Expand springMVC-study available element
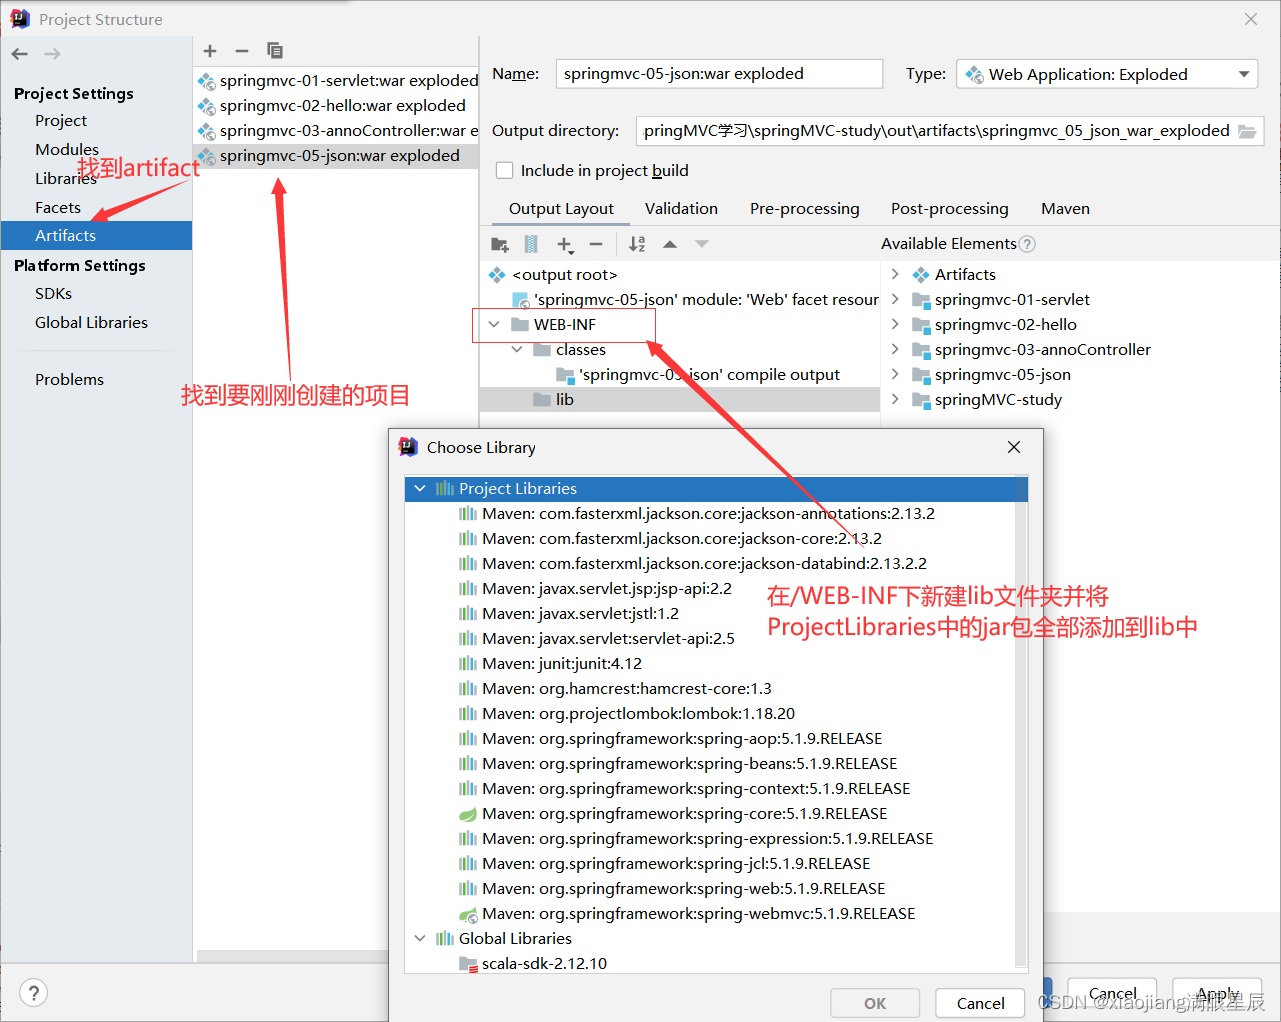 [895, 399]
